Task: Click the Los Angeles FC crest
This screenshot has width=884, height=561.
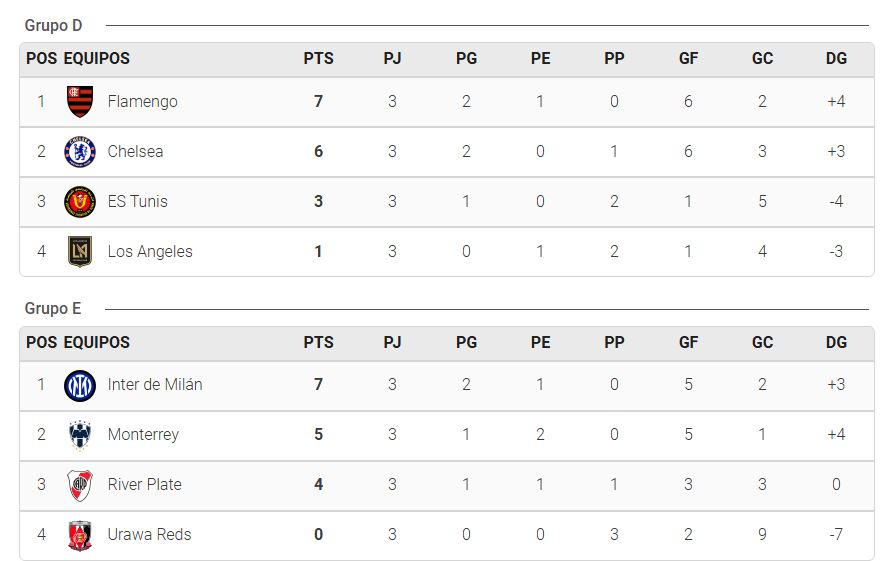Action: tap(80, 251)
